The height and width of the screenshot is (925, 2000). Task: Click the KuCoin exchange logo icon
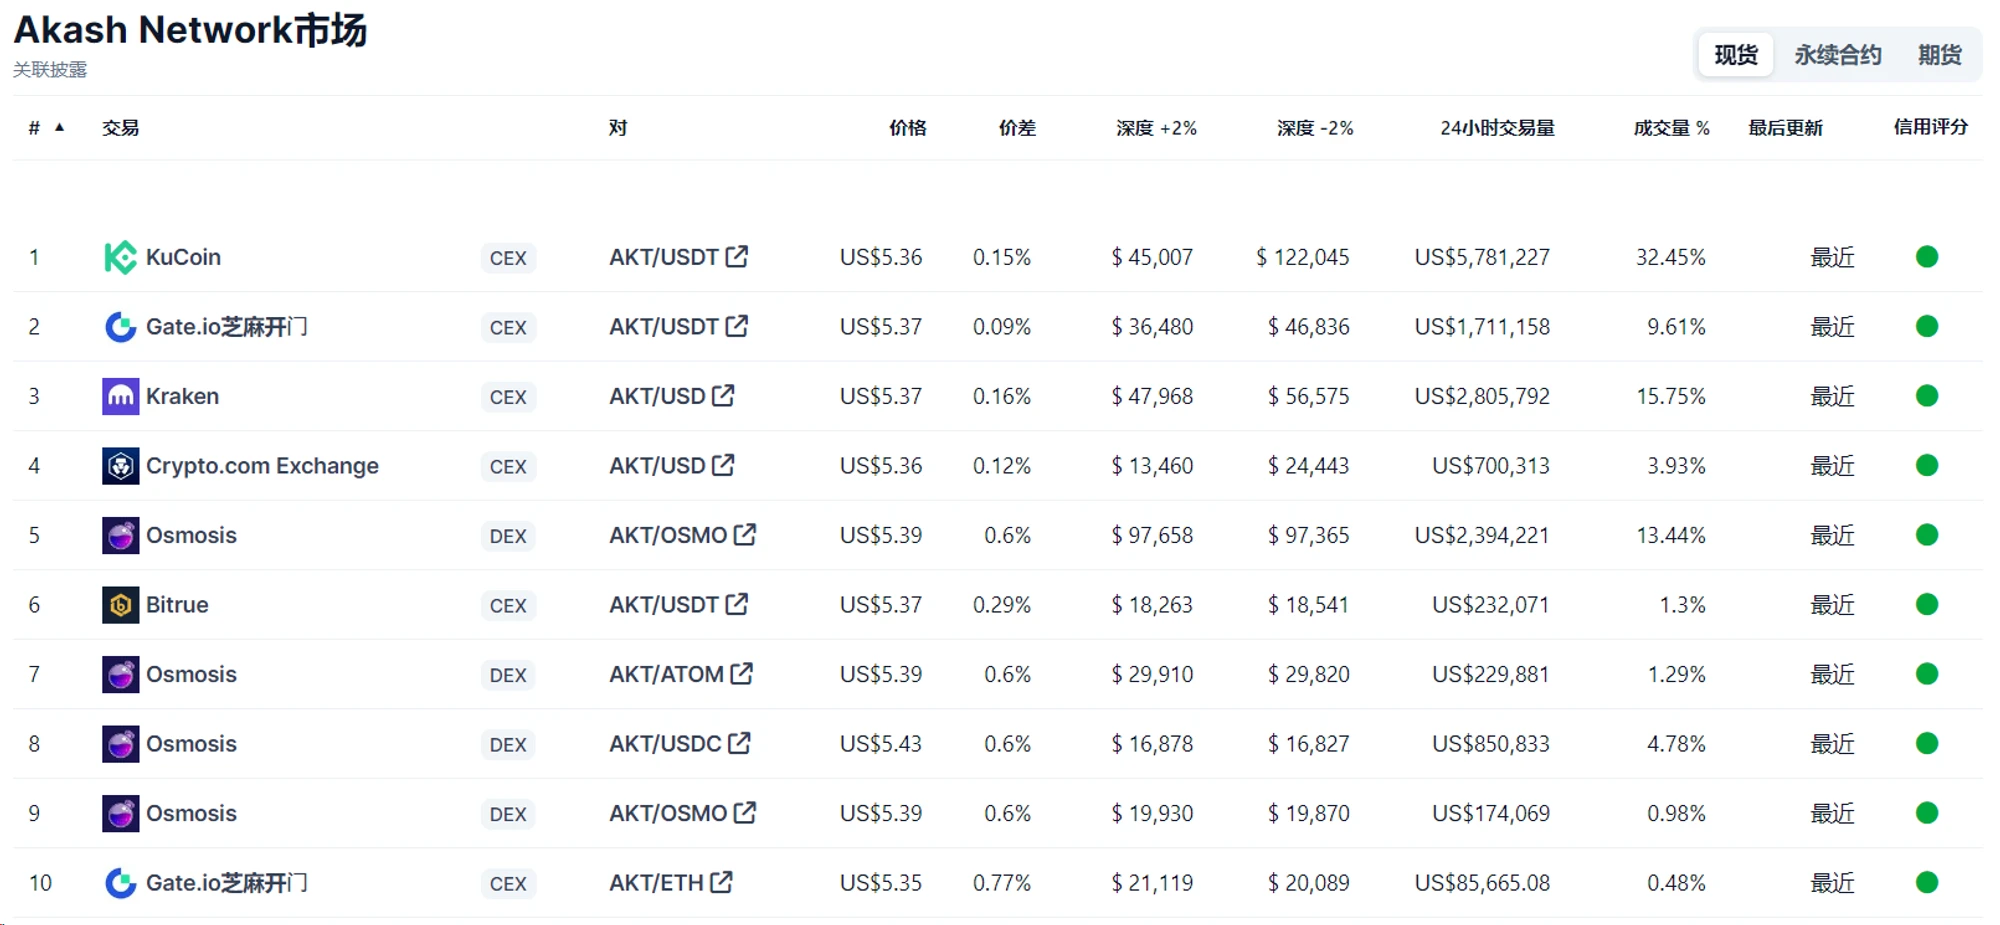(x=120, y=257)
